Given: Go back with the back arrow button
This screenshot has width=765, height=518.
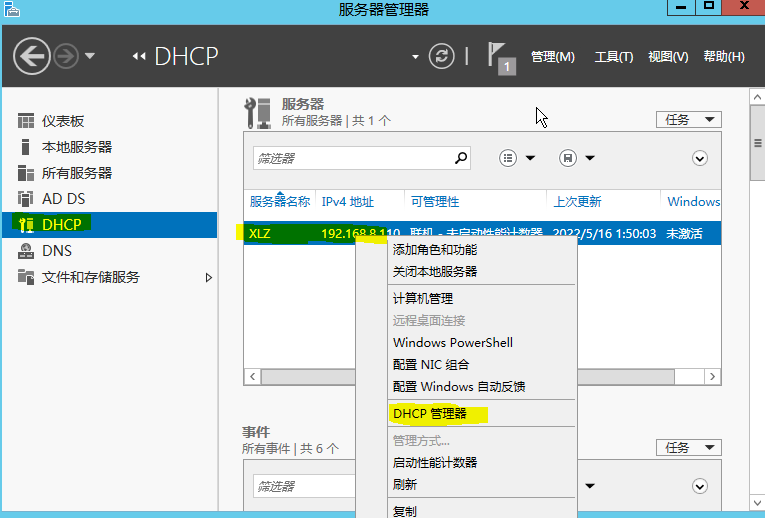Looking at the screenshot, I should click(32, 56).
